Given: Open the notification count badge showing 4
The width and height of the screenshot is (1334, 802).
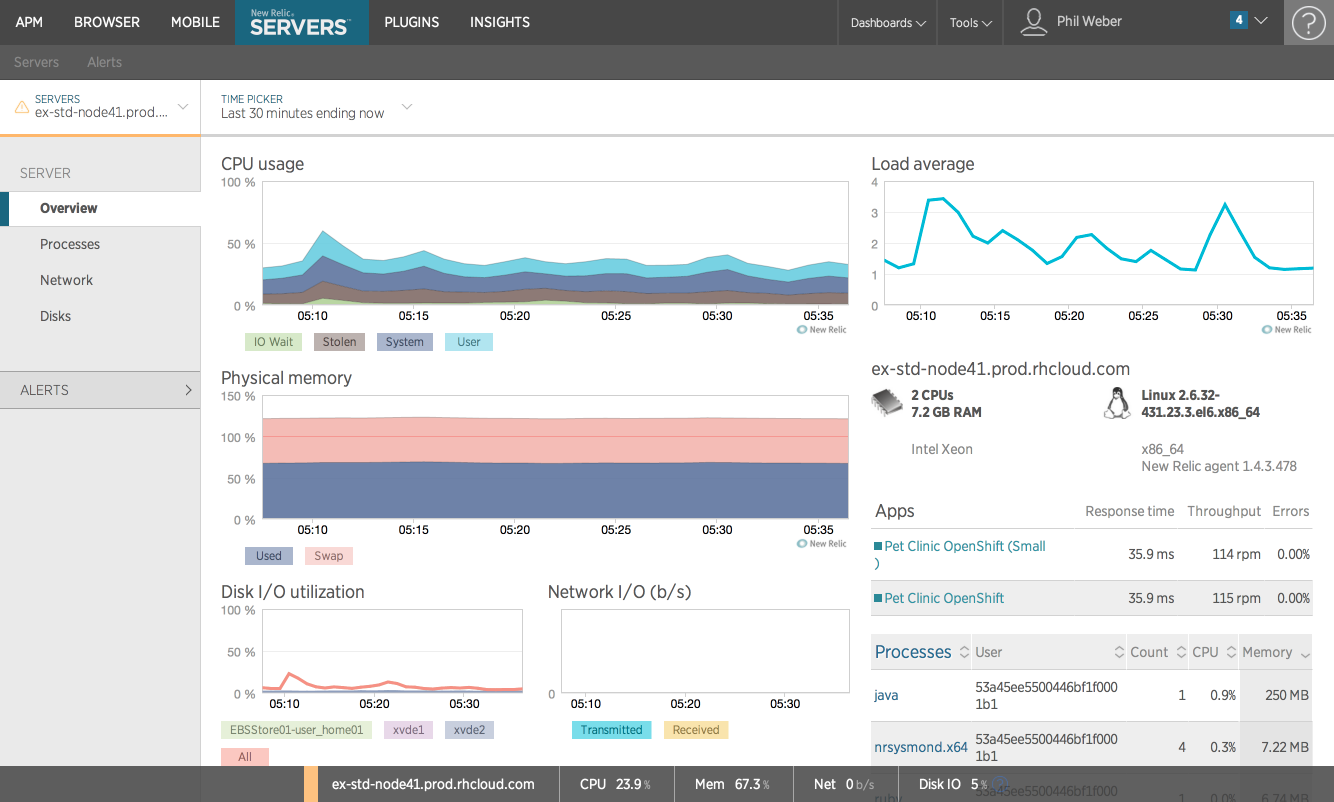Looking at the screenshot, I should [1239, 20].
